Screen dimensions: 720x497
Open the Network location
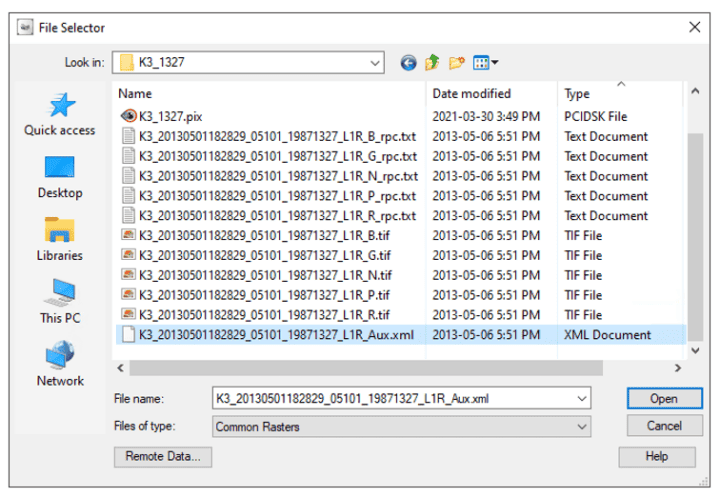click(x=60, y=364)
